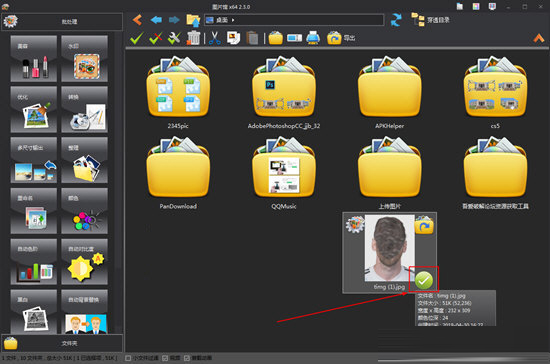Toggle green selection check on timg (1).jpg
The image size is (550, 364).
point(424,280)
